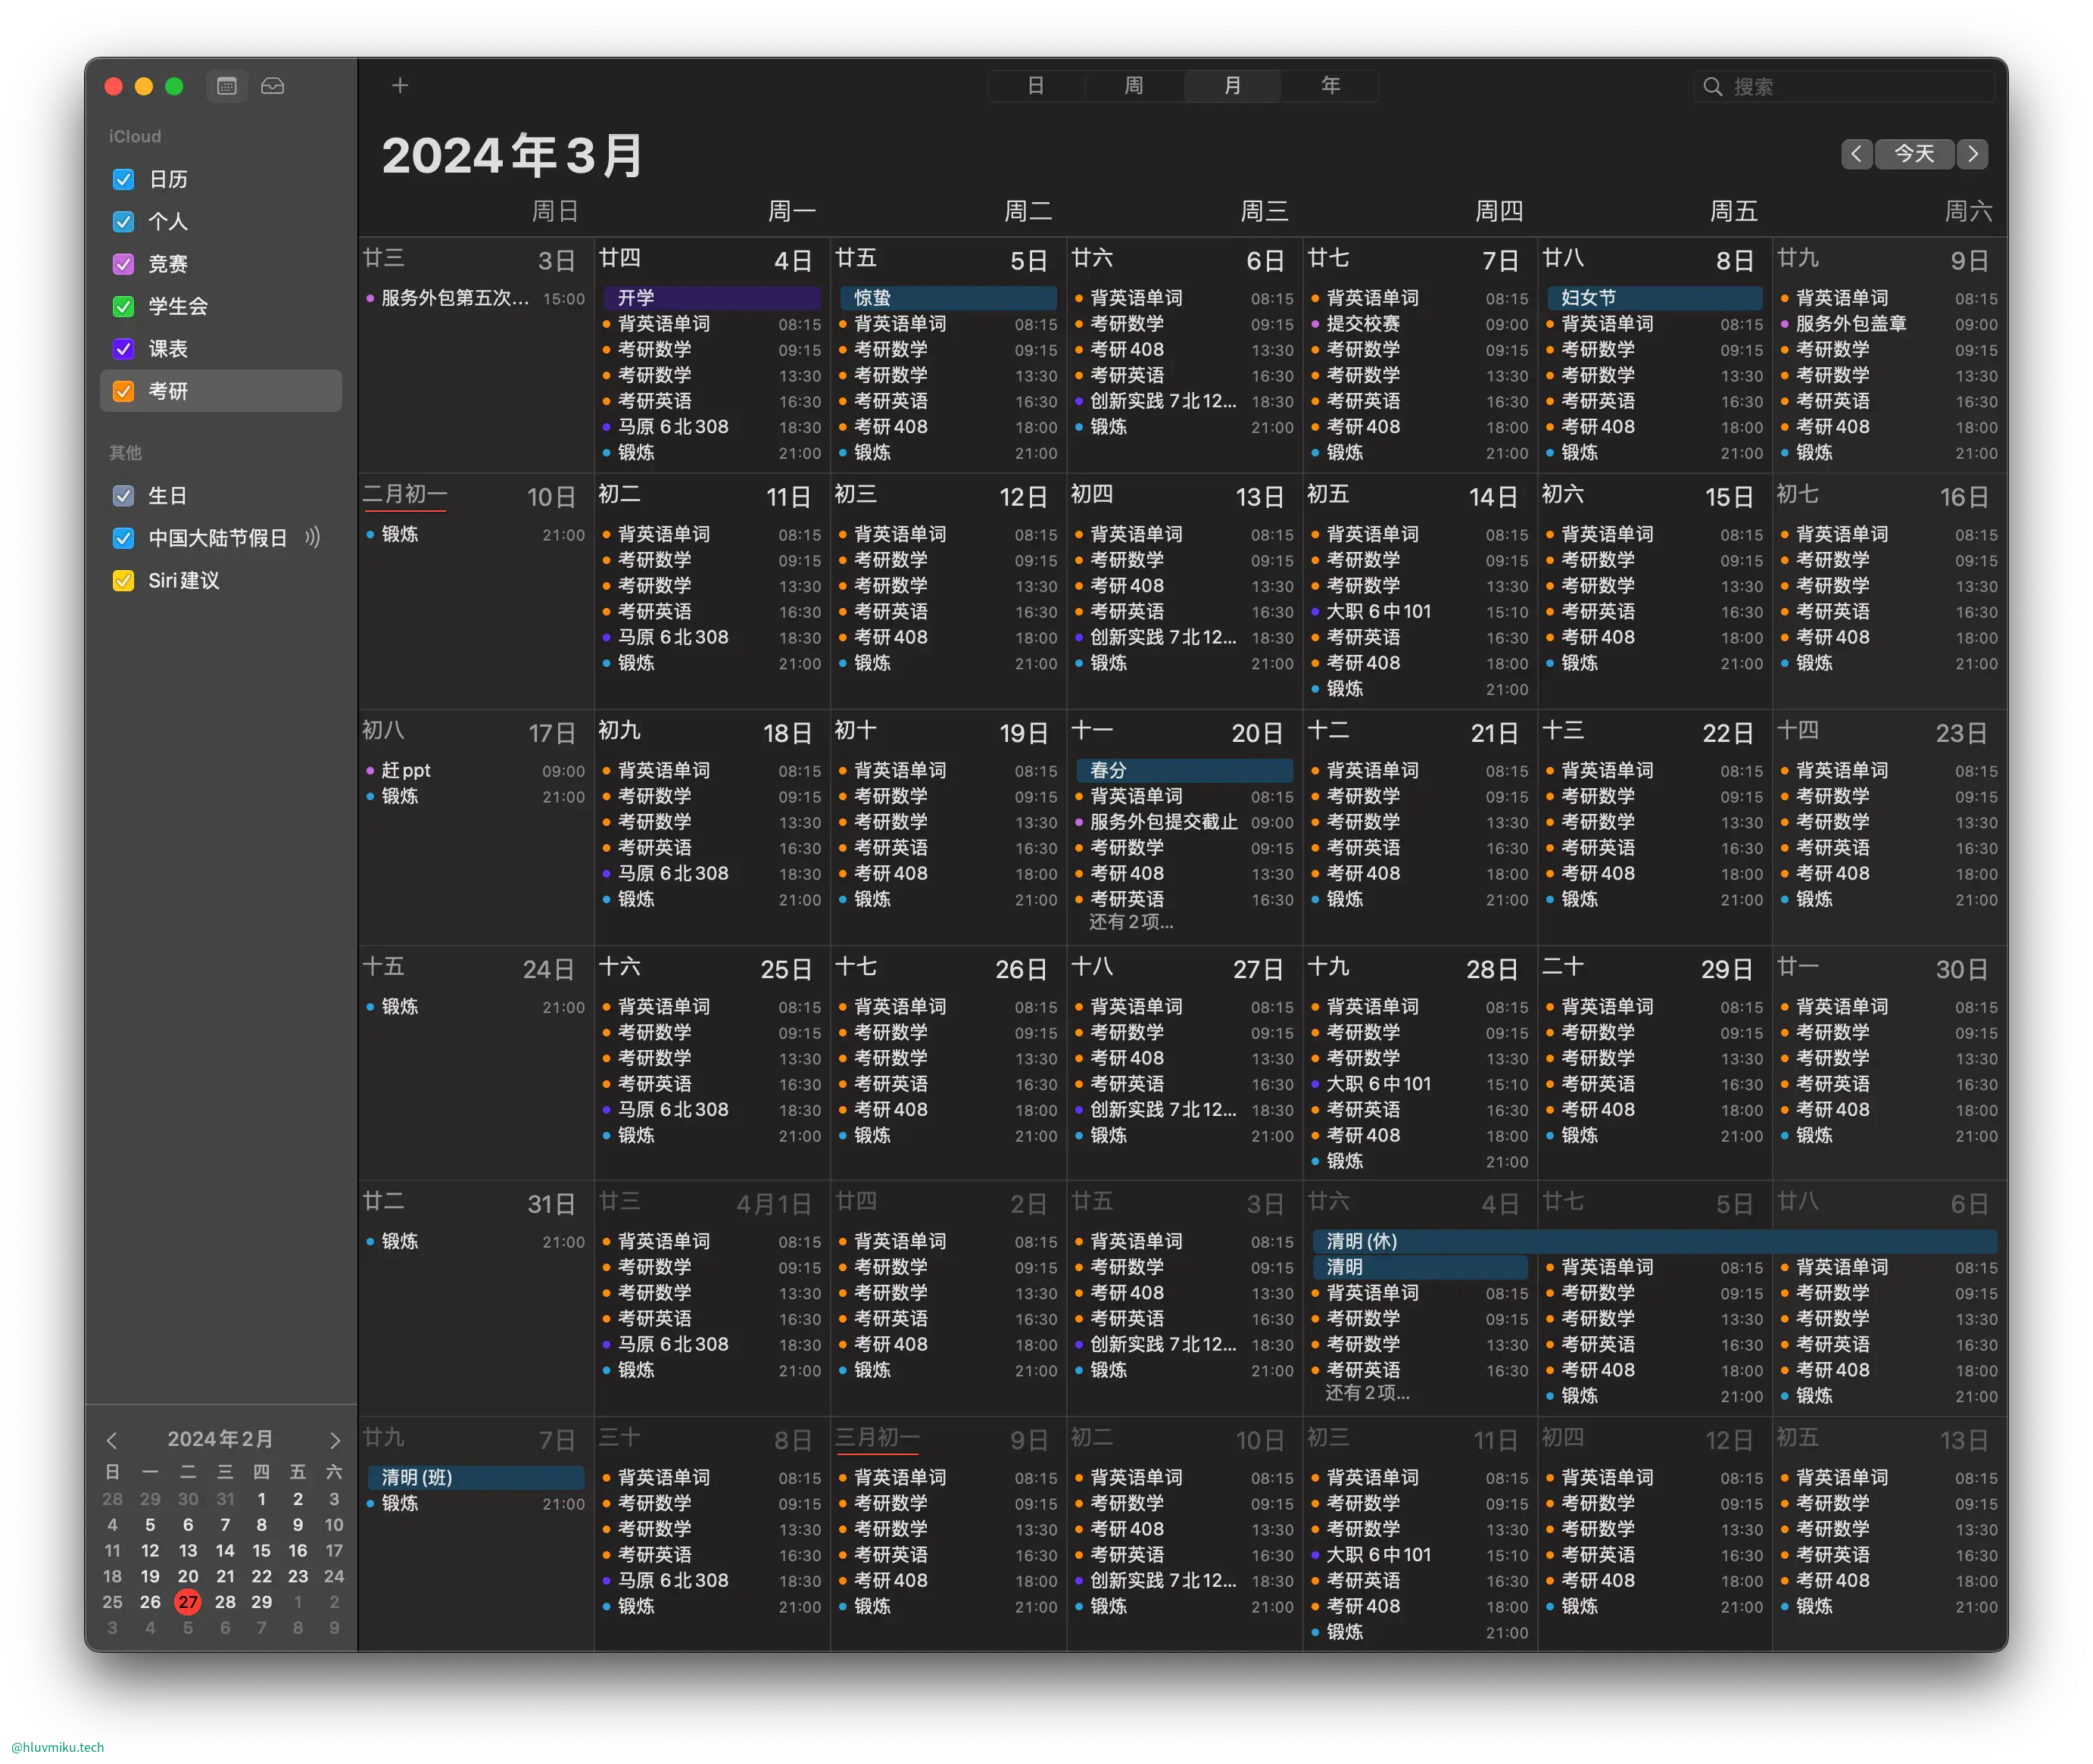Open 考研408 at 13:30 on March 13
The height and width of the screenshot is (1764, 2093).
click(x=1184, y=586)
